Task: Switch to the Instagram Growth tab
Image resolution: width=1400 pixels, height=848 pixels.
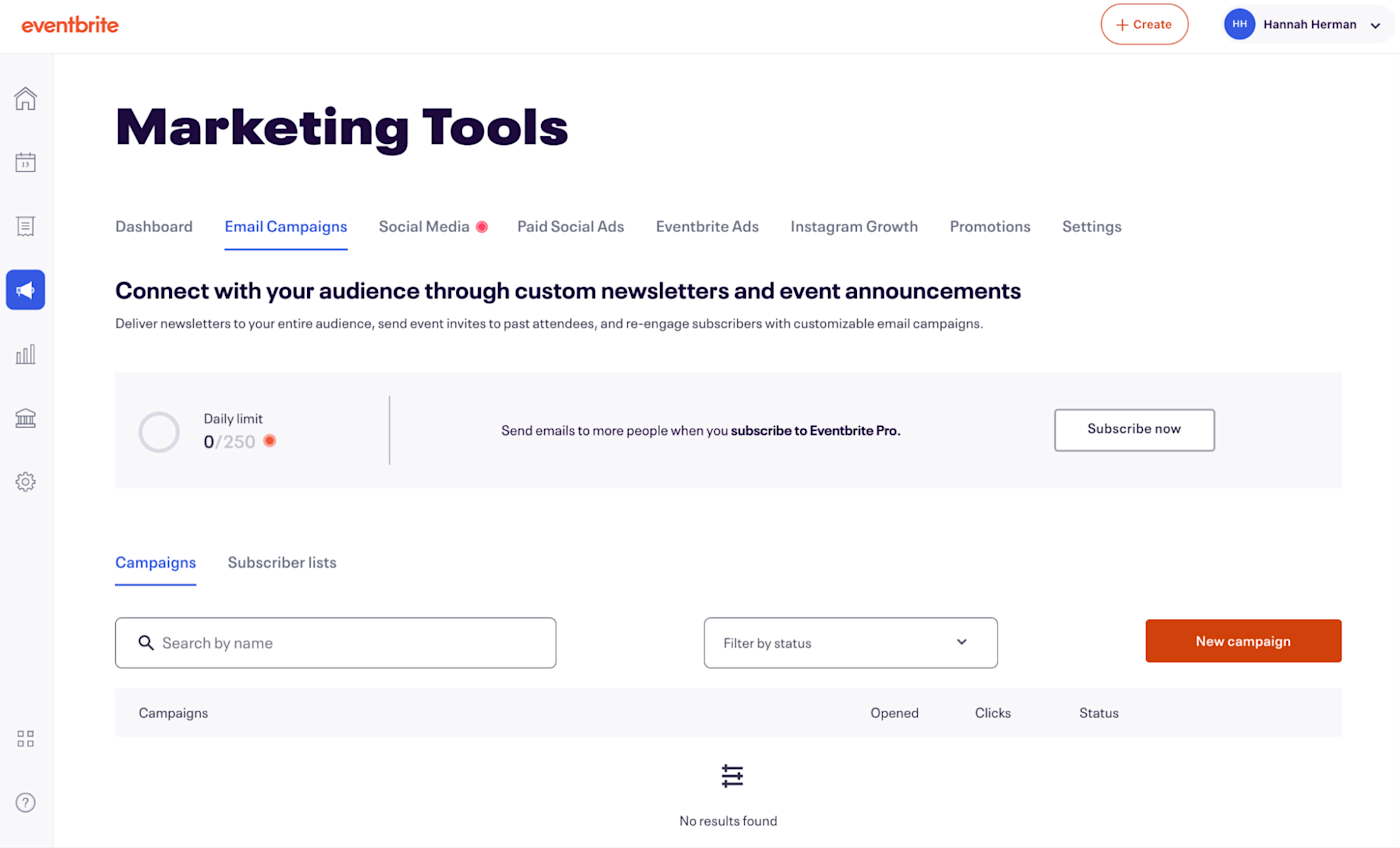Action: [854, 227]
